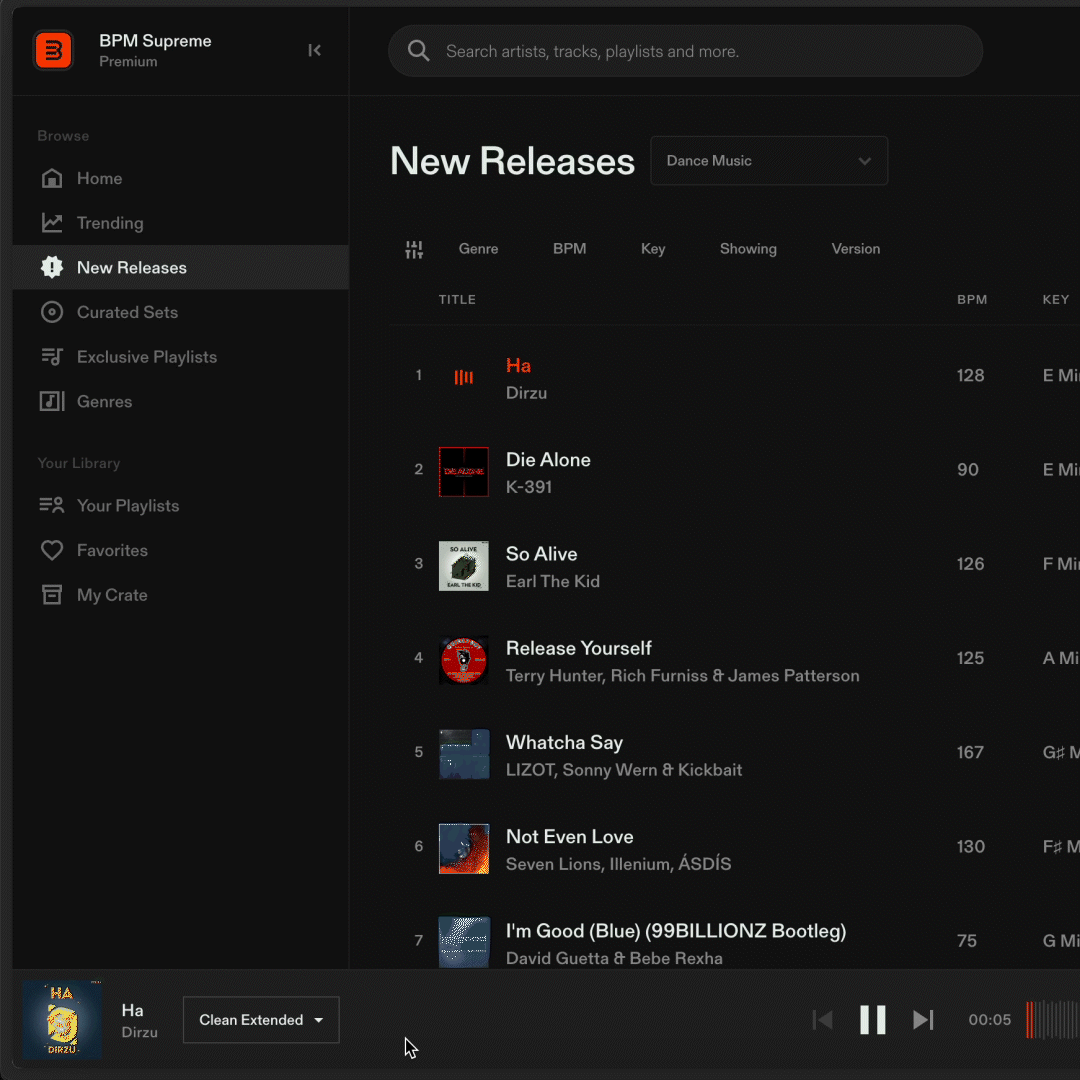Click the I'm Good (Blue) album thumbnail

[x=464, y=942]
